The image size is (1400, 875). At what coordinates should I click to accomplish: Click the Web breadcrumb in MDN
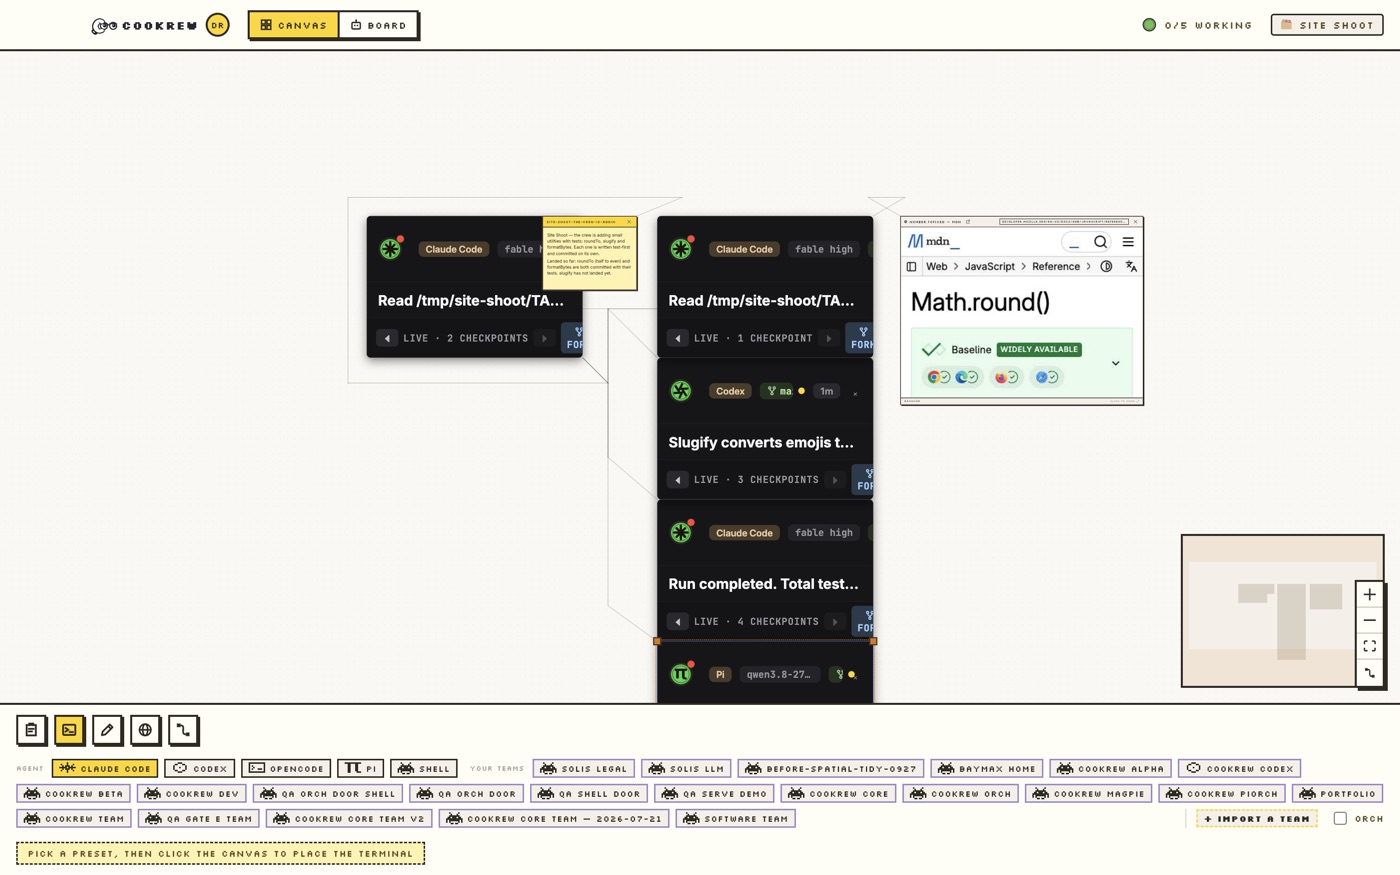[x=936, y=266]
